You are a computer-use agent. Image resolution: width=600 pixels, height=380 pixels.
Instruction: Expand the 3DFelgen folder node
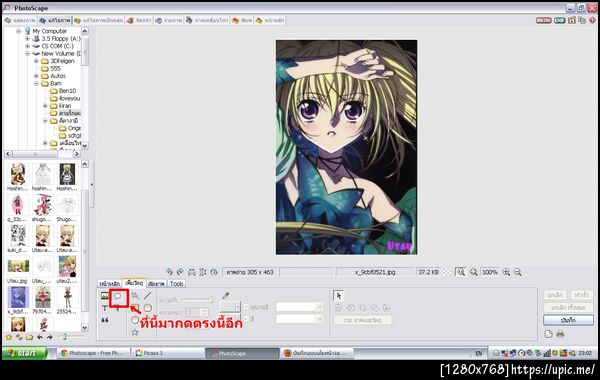tap(36, 61)
